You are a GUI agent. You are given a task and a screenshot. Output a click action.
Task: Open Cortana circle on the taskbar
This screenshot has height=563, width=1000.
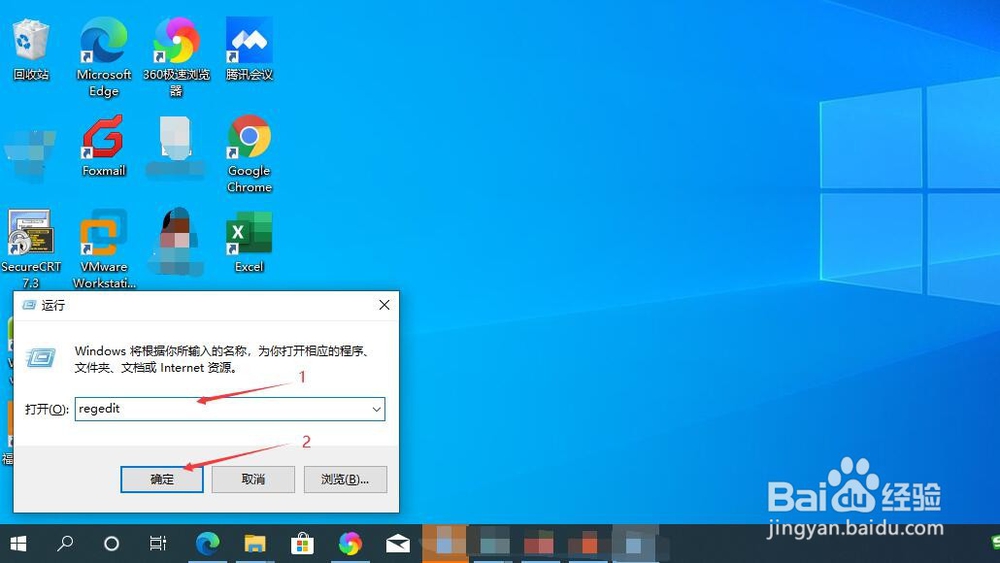(x=111, y=543)
